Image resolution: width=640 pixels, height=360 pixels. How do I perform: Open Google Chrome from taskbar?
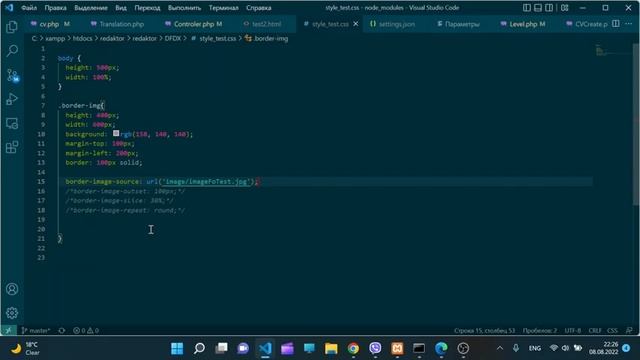(x=353, y=348)
